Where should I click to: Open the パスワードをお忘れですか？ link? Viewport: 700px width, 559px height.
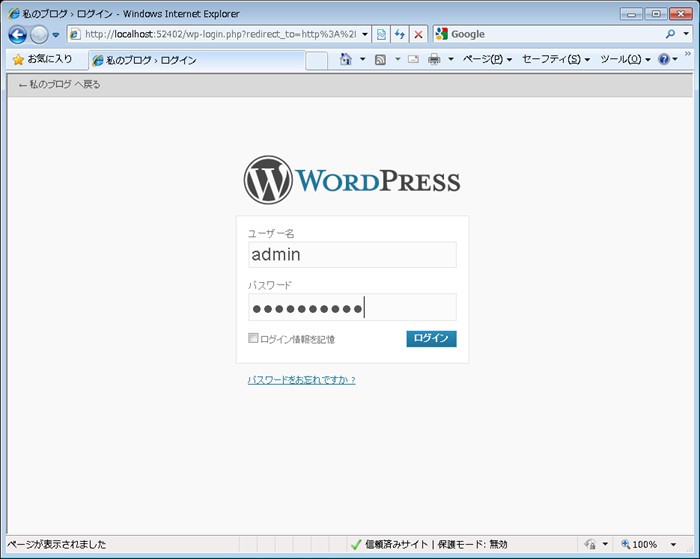pos(302,380)
